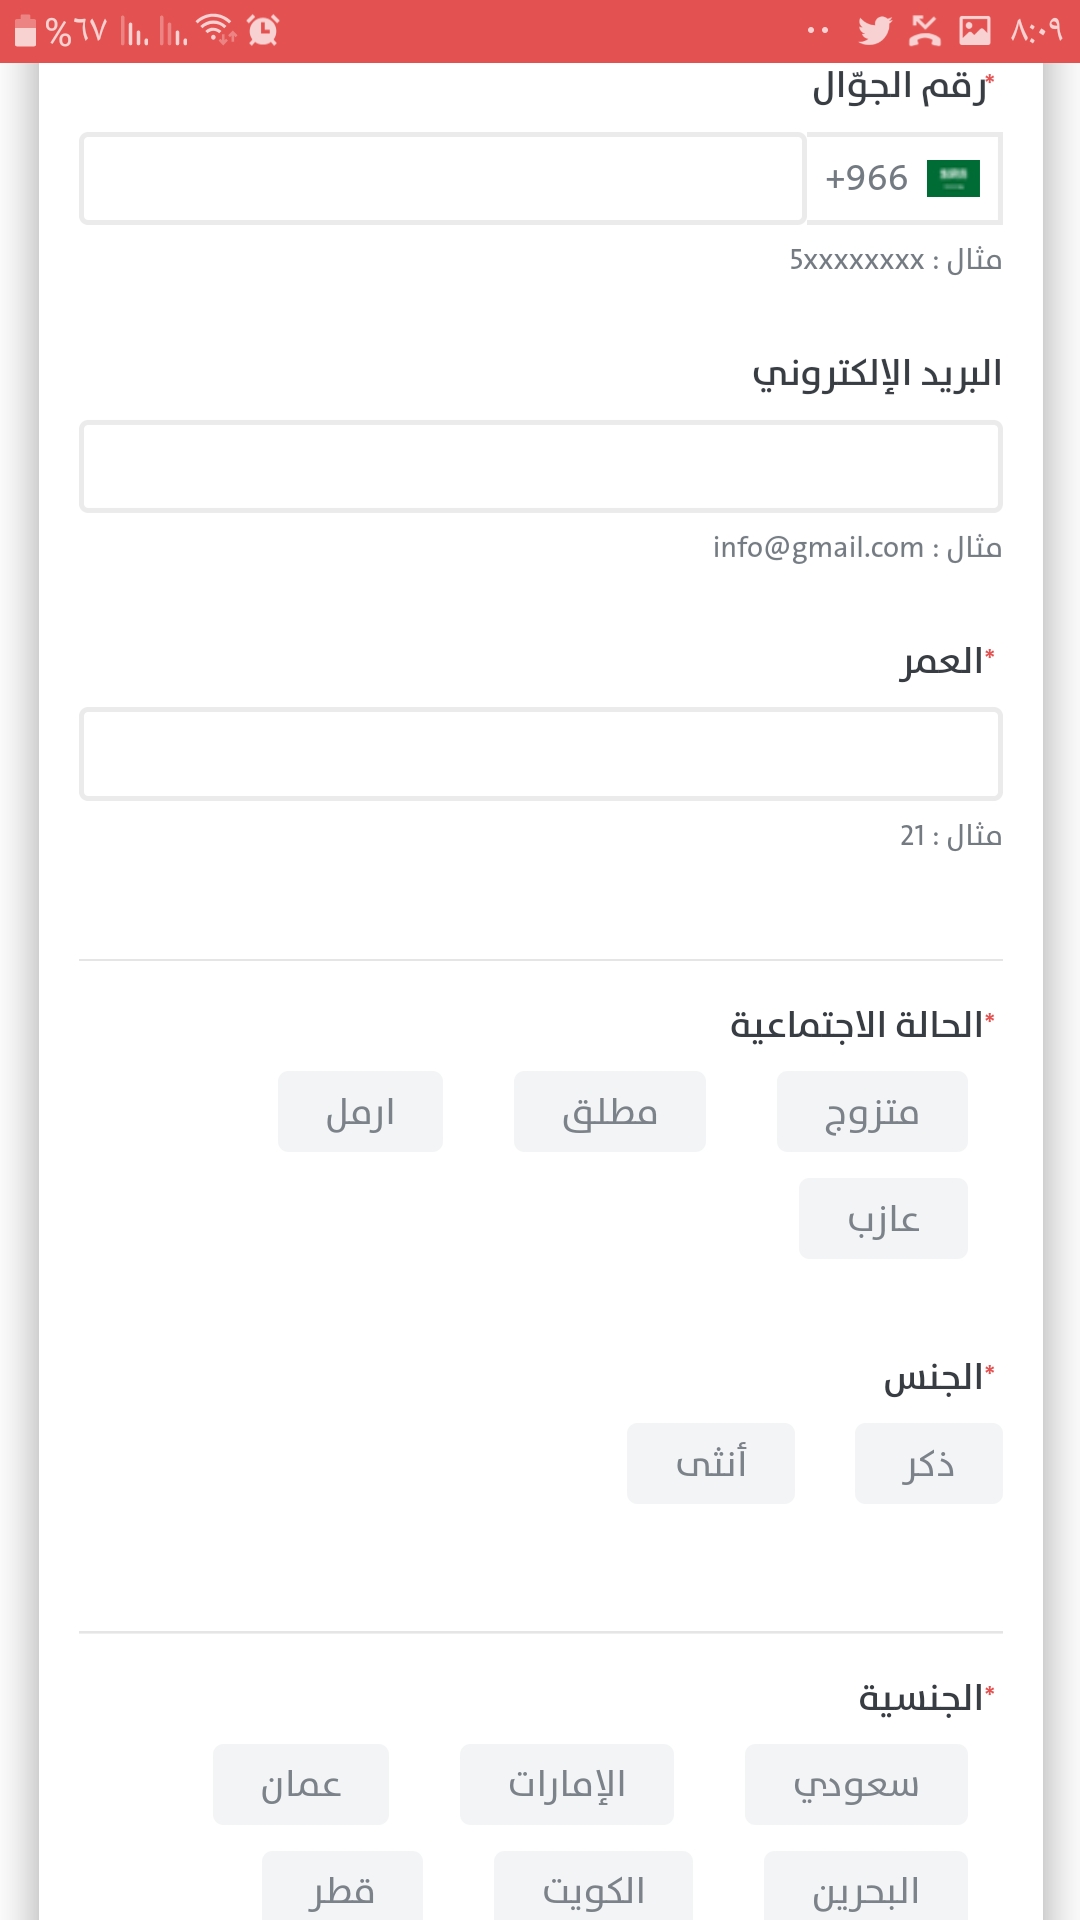Choose عازب as marital status
The height and width of the screenshot is (1920, 1080).
point(883,1219)
